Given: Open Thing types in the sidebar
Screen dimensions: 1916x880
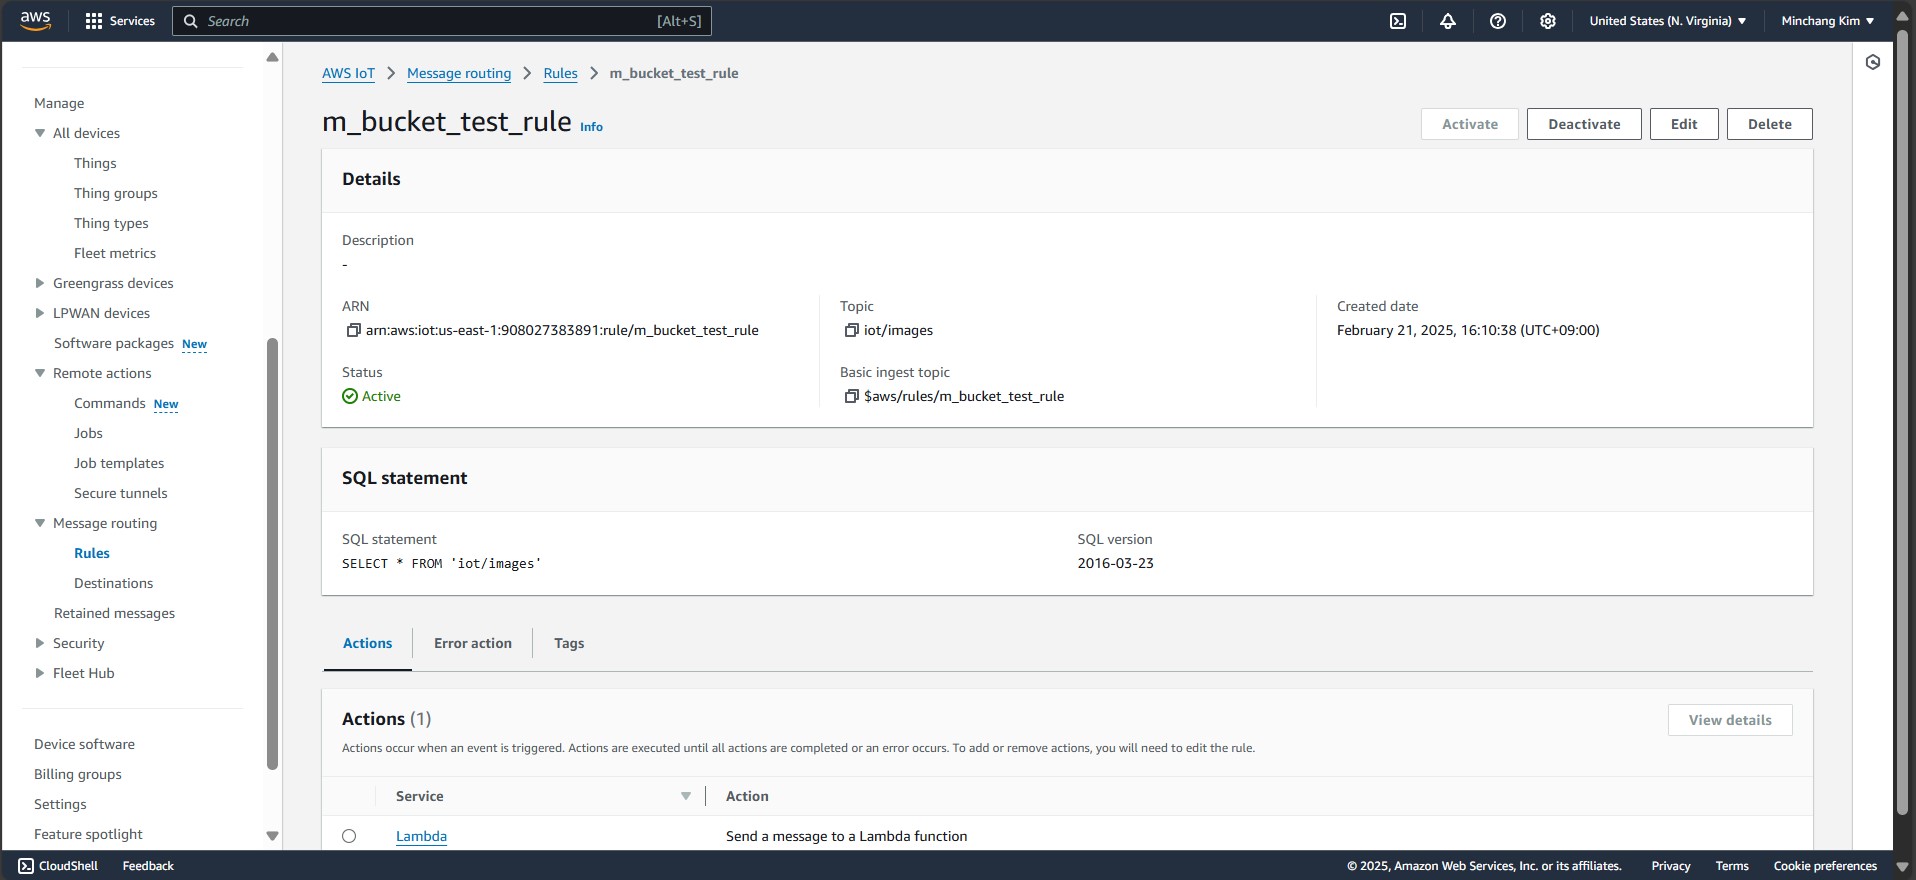Looking at the screenshot, I should click(111, 223).
